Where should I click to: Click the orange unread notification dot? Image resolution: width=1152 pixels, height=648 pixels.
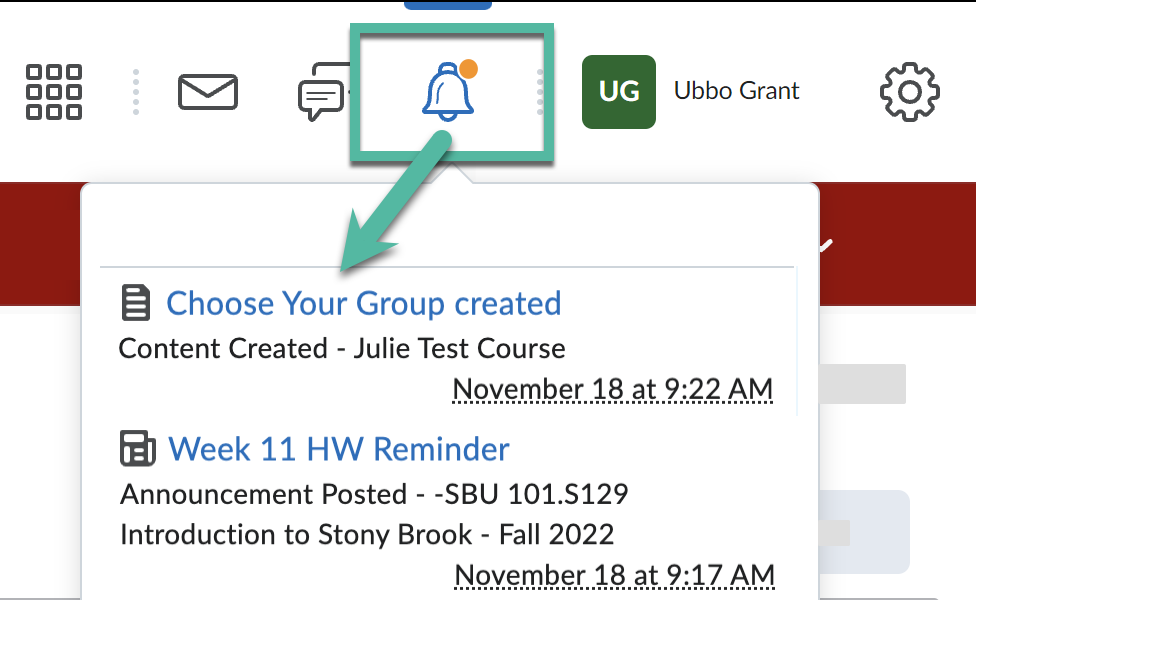point(469,69)
